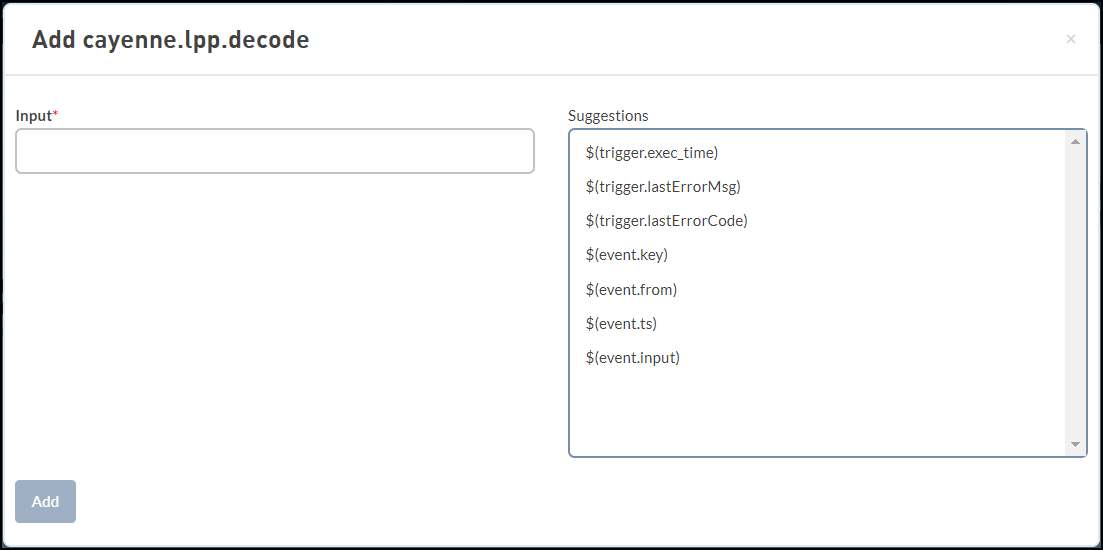Select the $(trigger.exec_time) suggestion

[651, 153]
